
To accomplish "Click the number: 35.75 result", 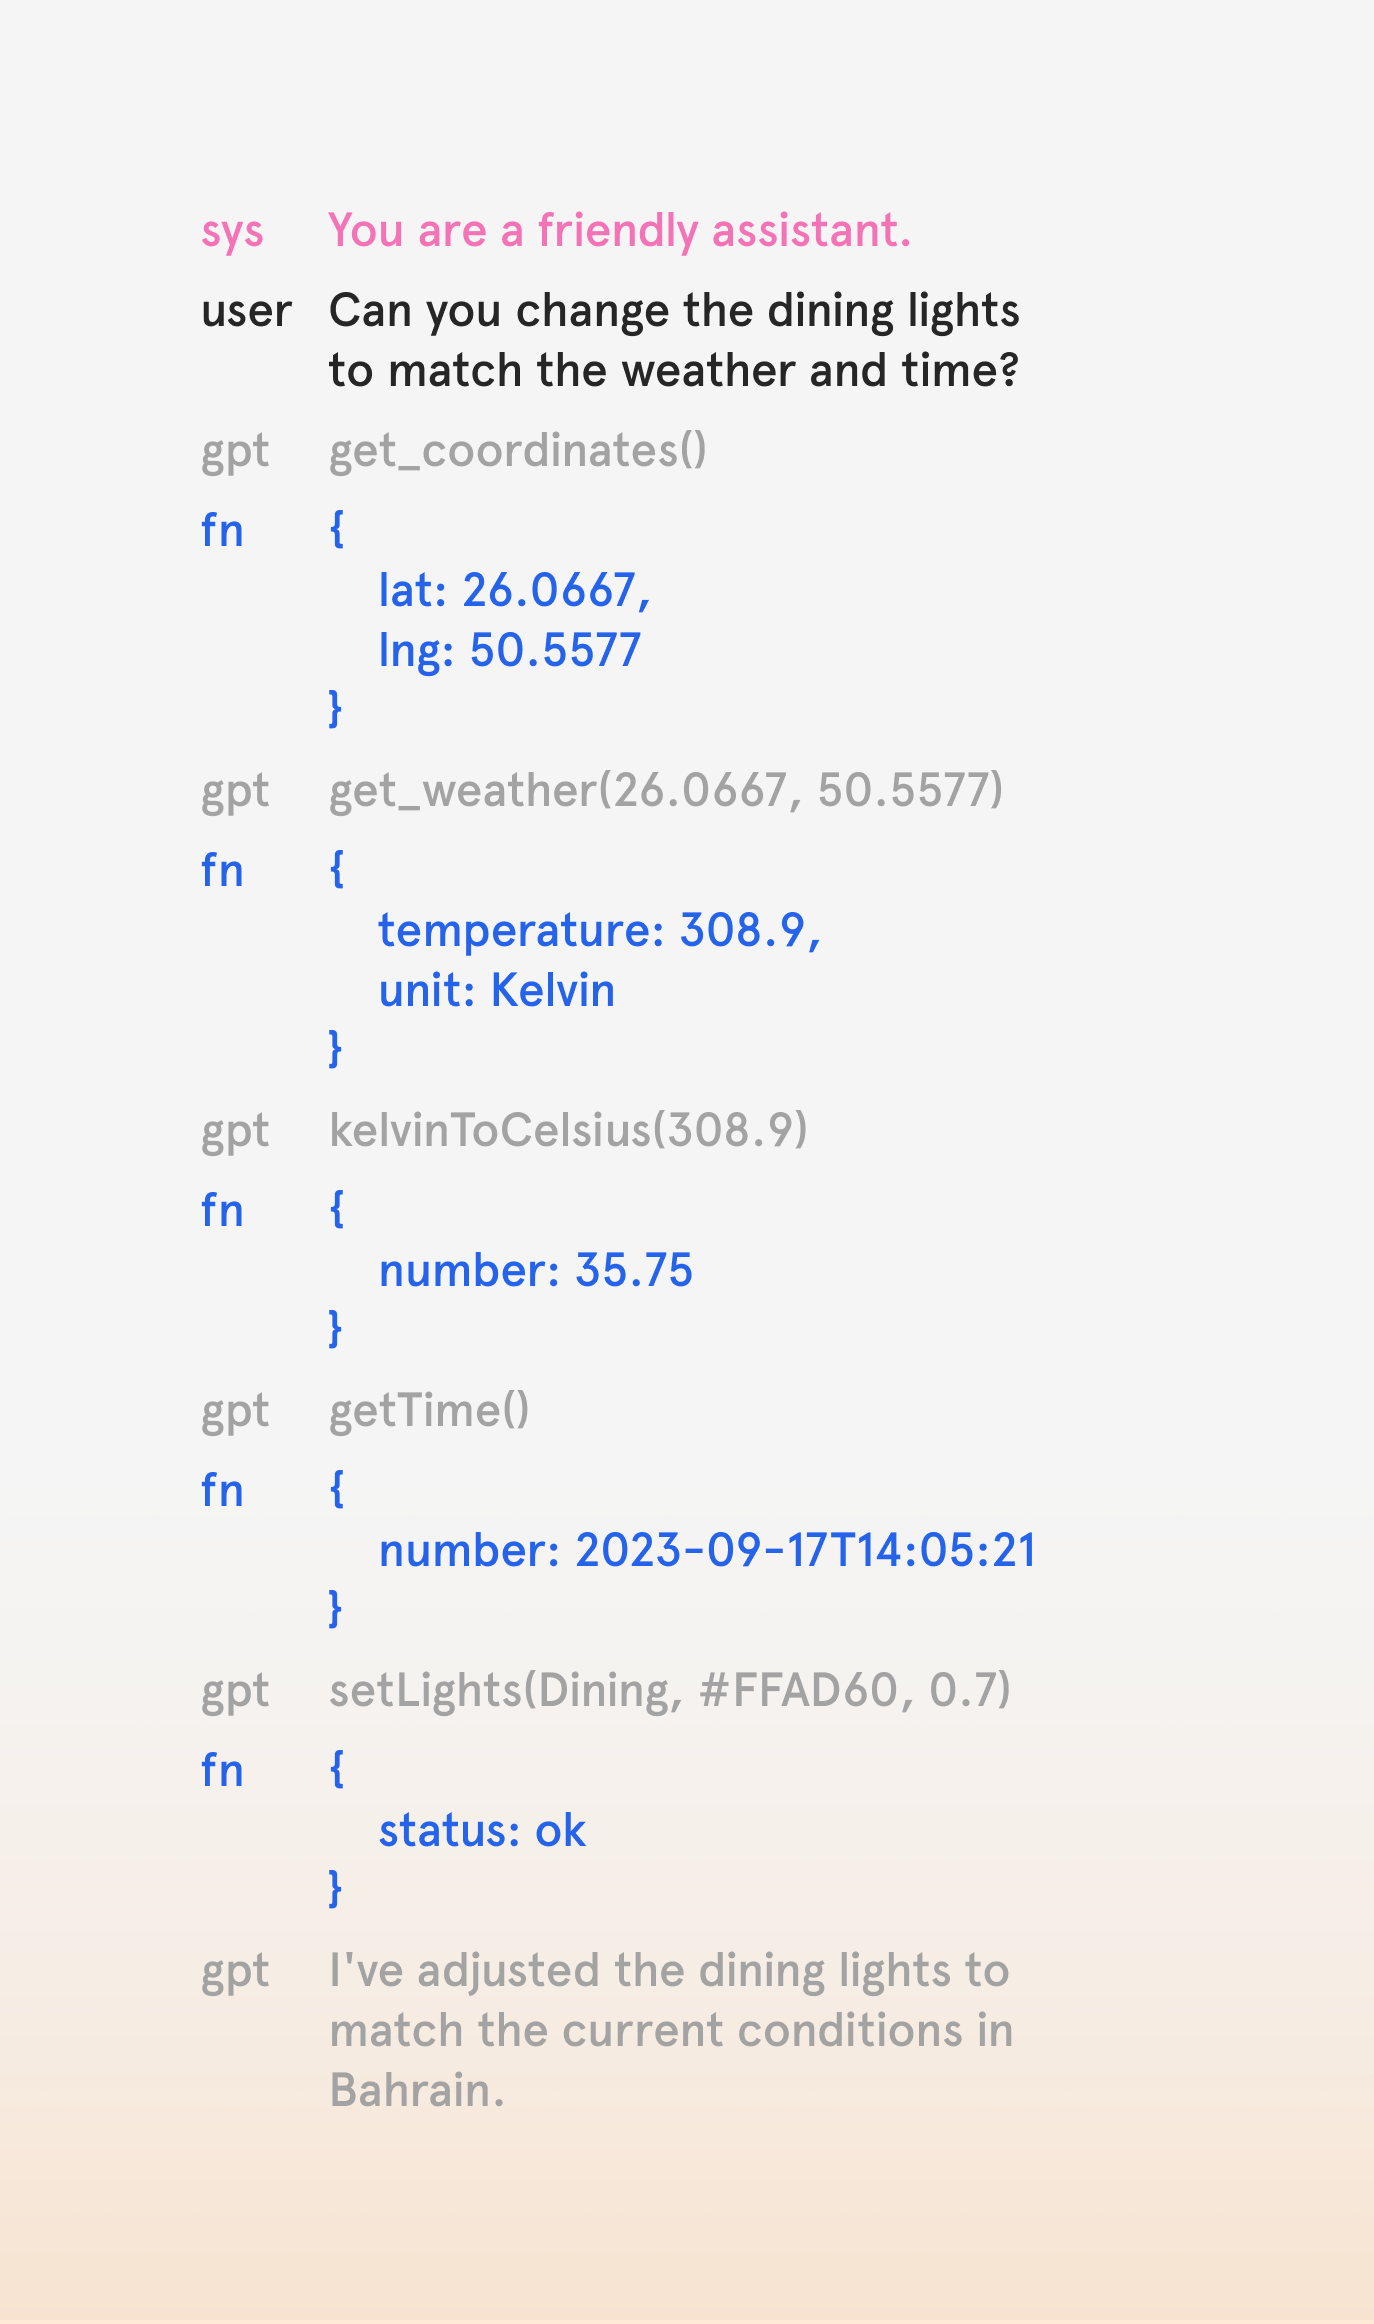I will [535, 1270].
